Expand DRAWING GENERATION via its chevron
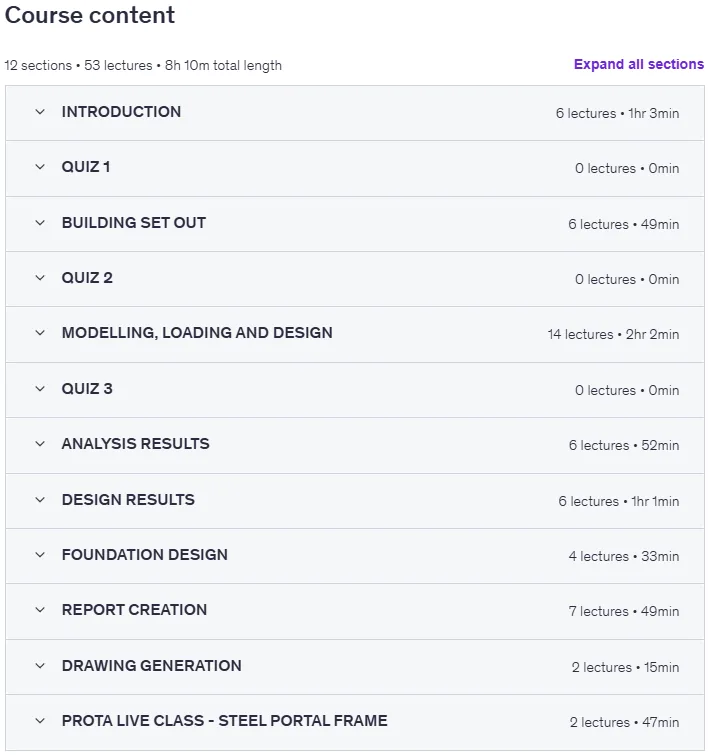Screen dimensions: 711x755 pos(40,665)
